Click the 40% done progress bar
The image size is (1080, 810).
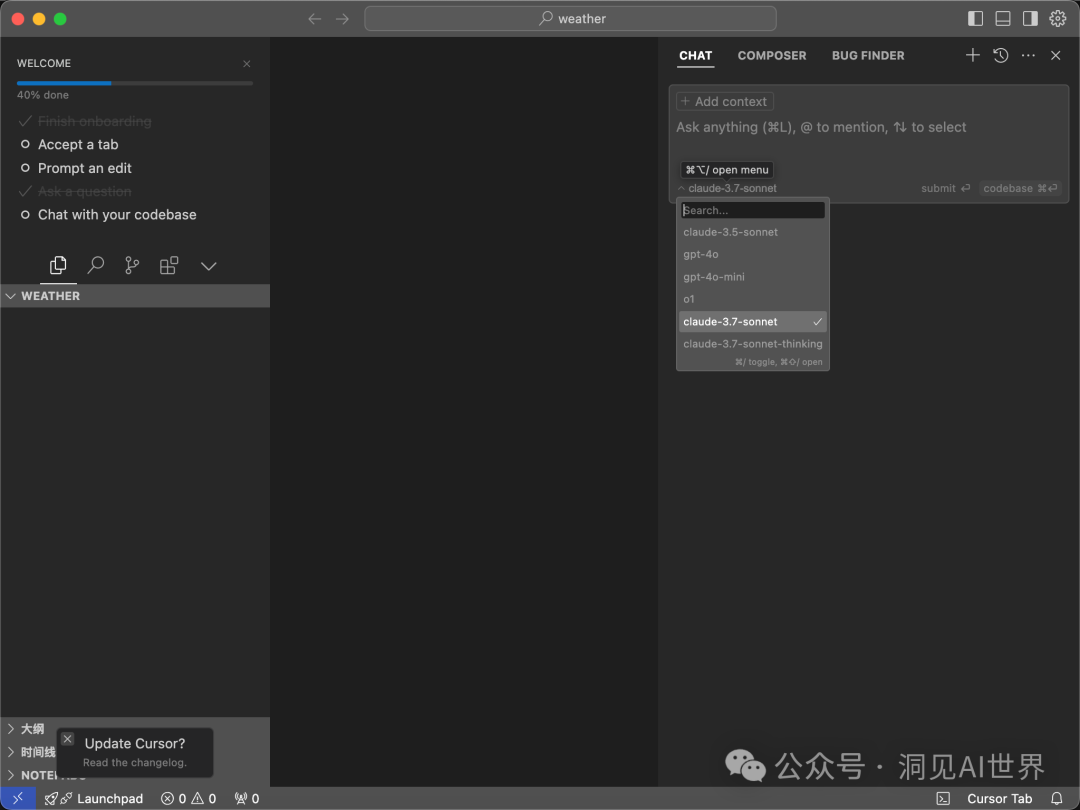pyautogui.click(x=135, y=83)
